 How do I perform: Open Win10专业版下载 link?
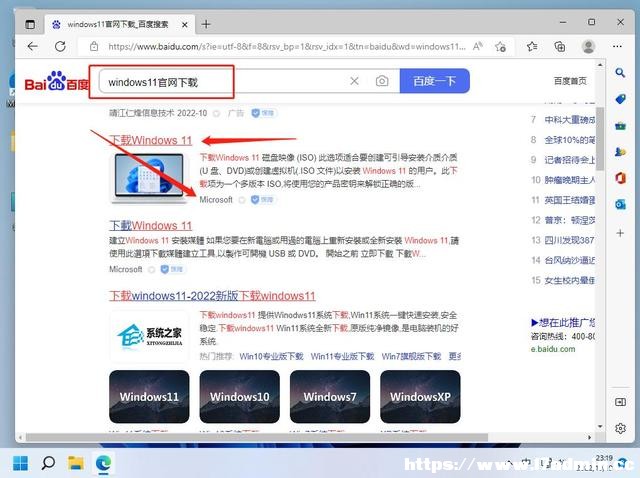click(271, 356)
